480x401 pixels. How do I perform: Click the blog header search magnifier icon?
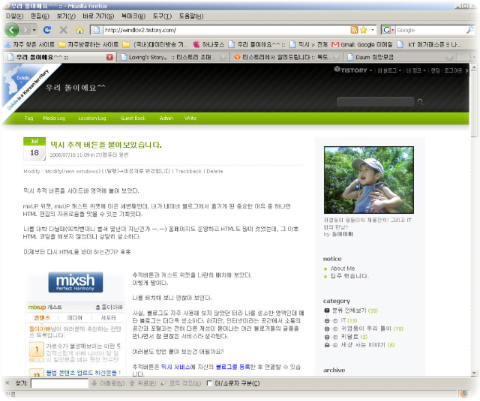click(420, 102)
